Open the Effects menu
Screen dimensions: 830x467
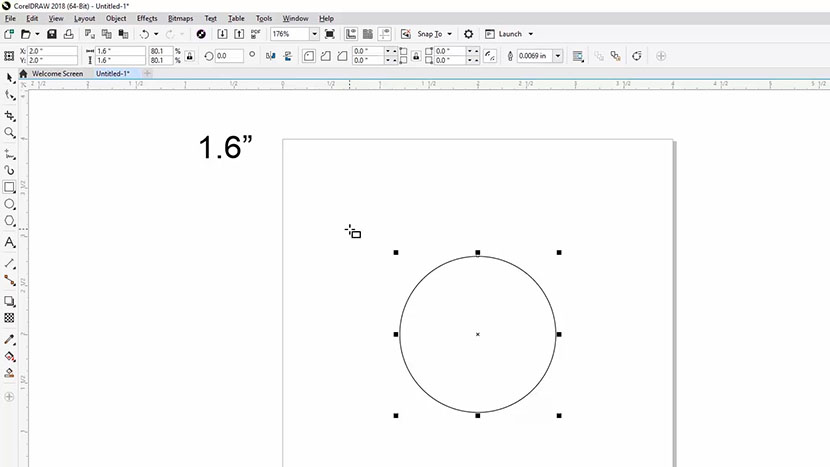[147, 18]
